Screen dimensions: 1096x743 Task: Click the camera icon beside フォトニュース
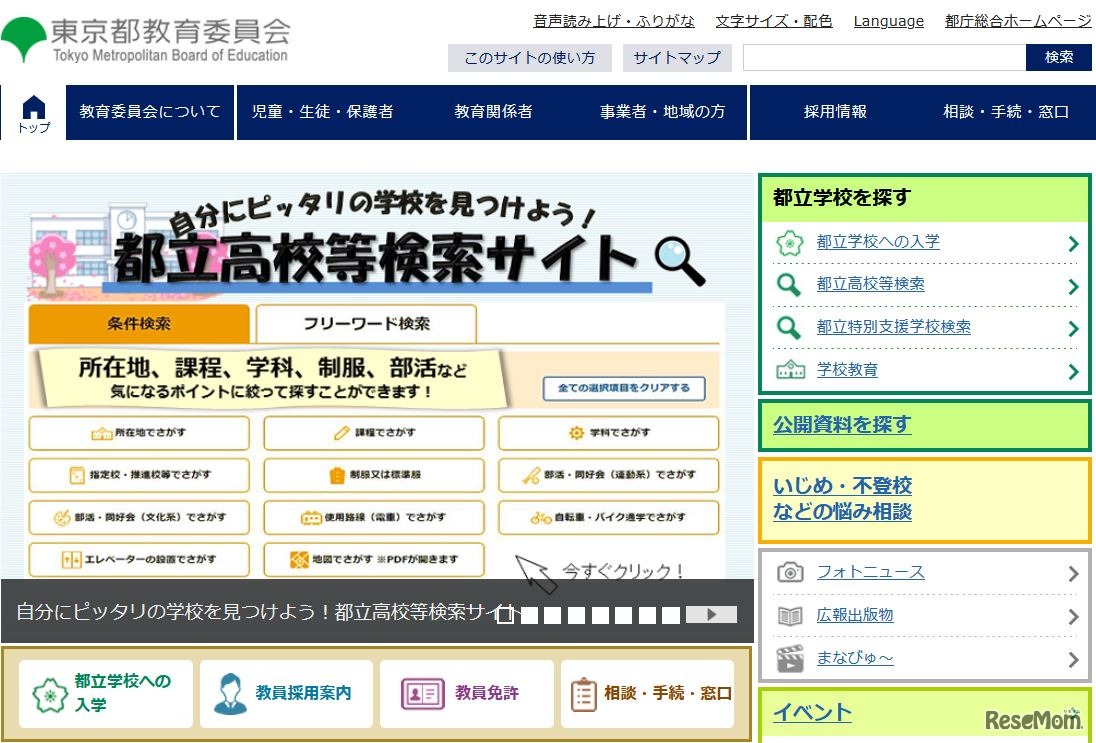coord(791,572)
